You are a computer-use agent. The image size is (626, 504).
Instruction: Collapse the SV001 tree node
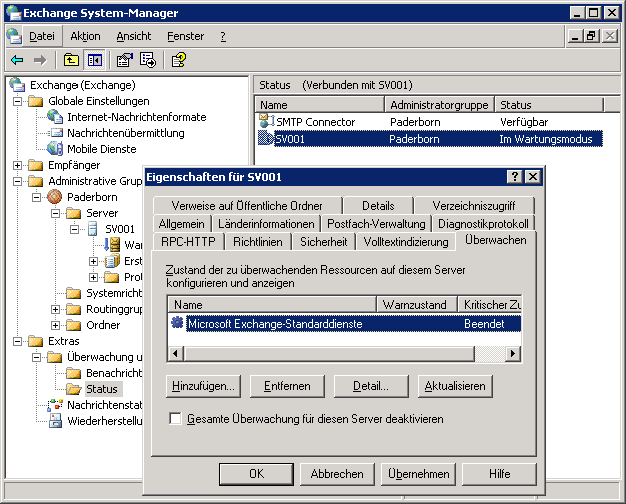[x=74, y=229]
